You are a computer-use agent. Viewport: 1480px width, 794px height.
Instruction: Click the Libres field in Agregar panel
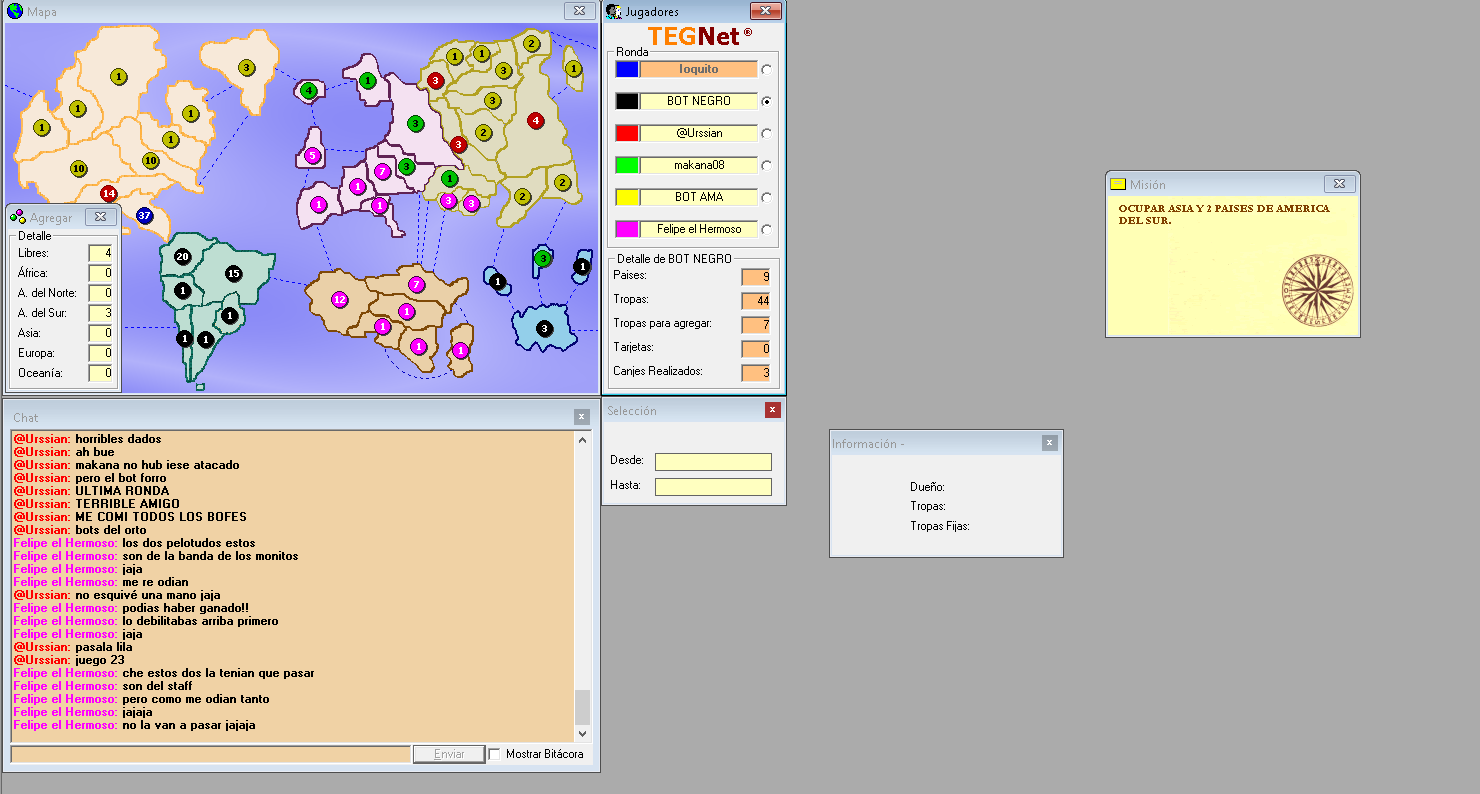click(100, 253)
